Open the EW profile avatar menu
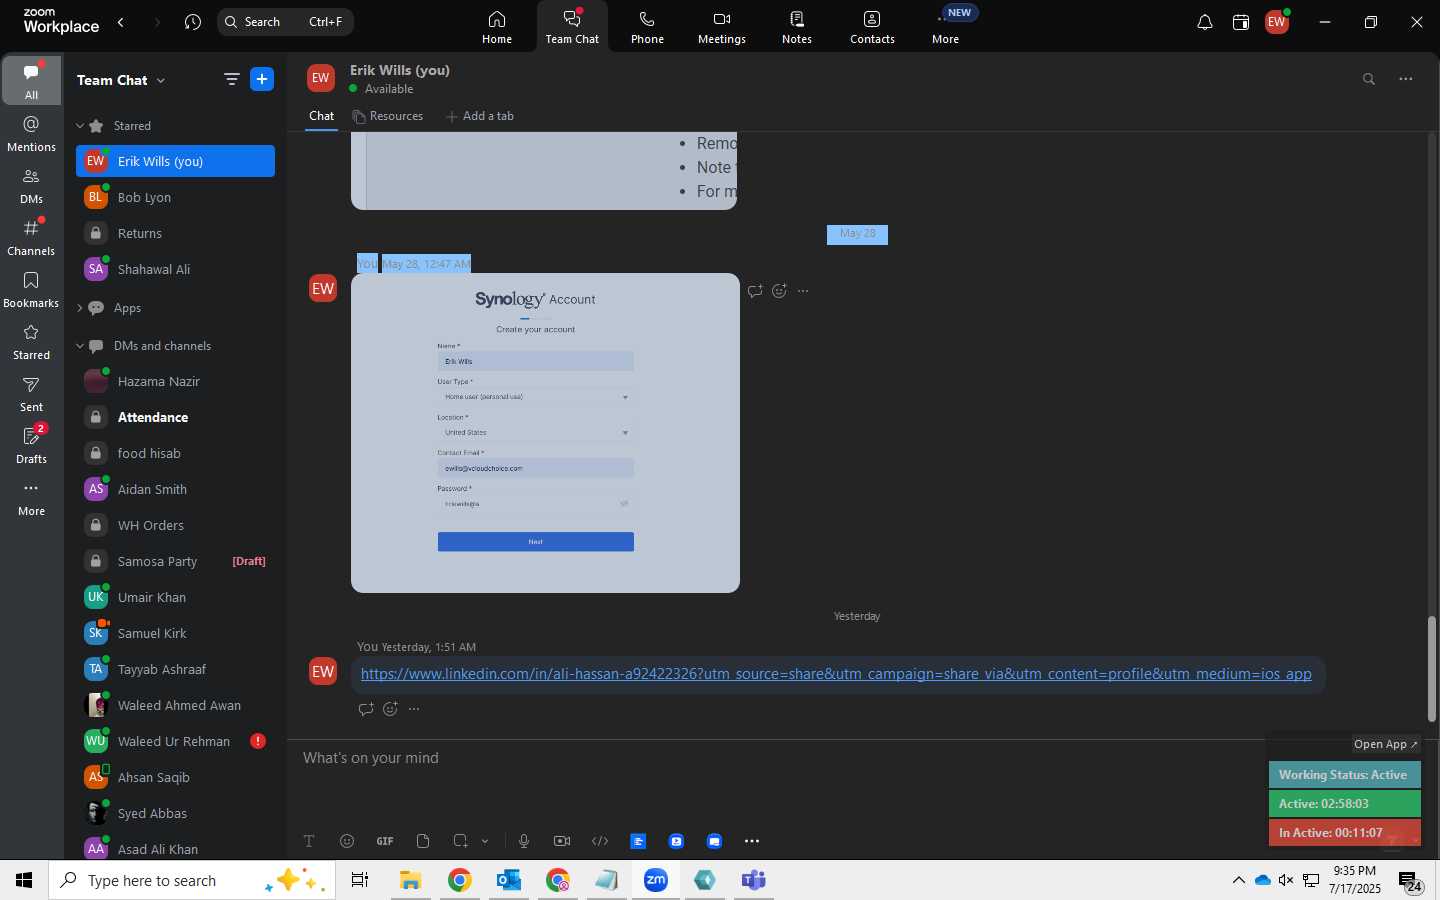The height and width of the screenshot is (900, 1440). point(1277,22)
